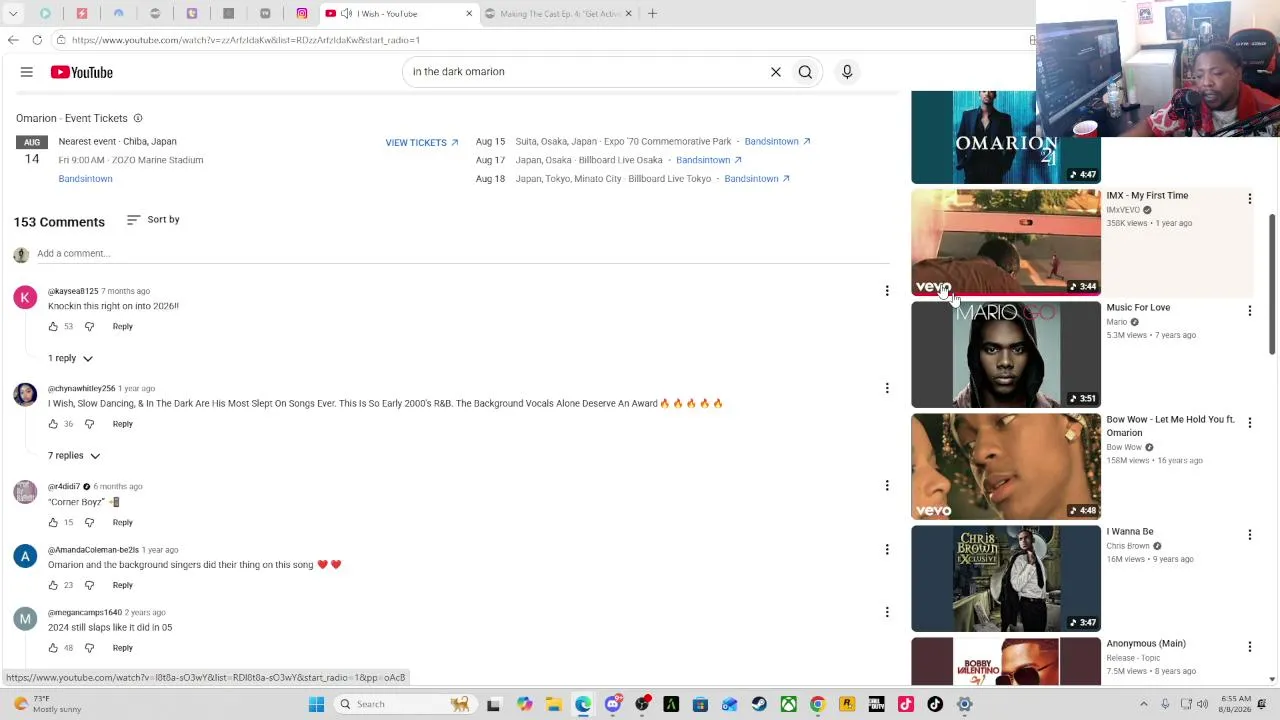Open Copilot from the taskbar

(524, 704)
